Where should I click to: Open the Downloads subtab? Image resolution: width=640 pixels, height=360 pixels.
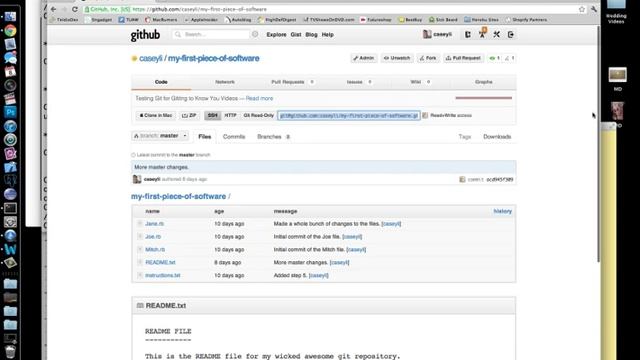(x=497, y=137)
